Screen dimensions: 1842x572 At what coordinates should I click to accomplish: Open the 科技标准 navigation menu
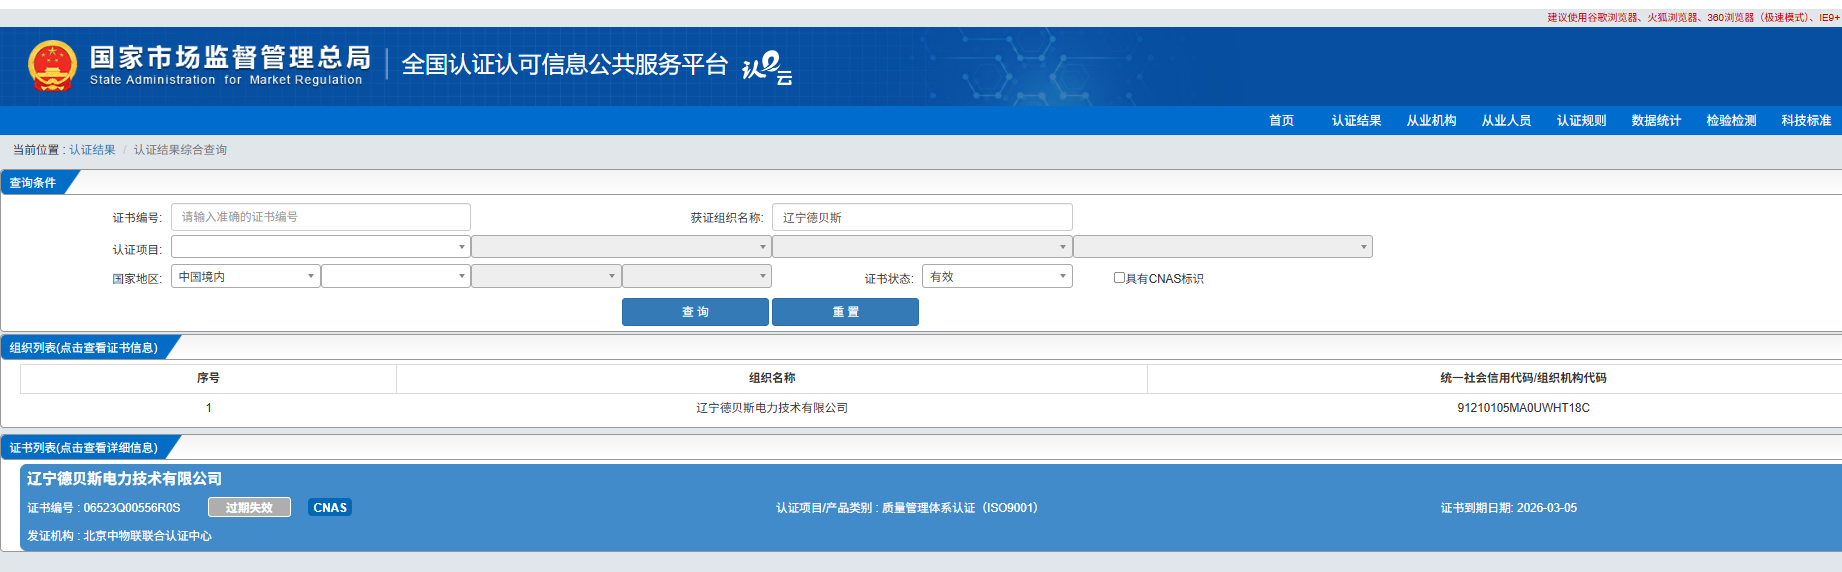[x=1806, y=120]
